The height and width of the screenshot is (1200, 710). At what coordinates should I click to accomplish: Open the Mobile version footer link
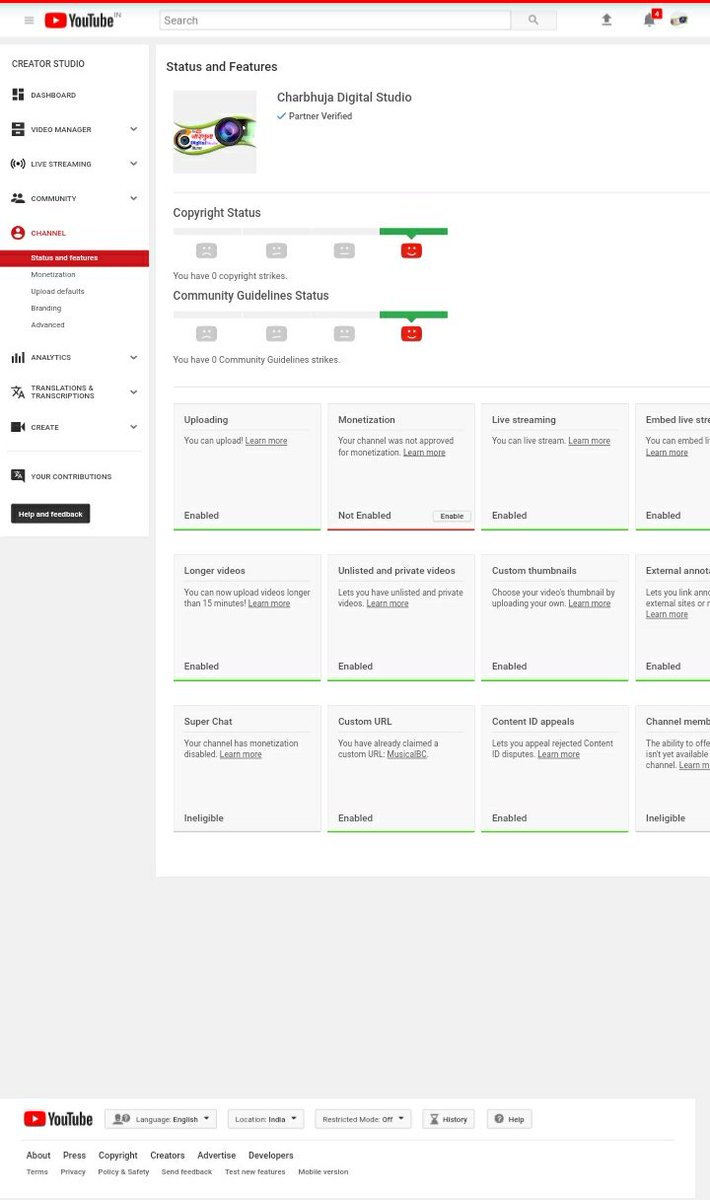[323, 1172]
